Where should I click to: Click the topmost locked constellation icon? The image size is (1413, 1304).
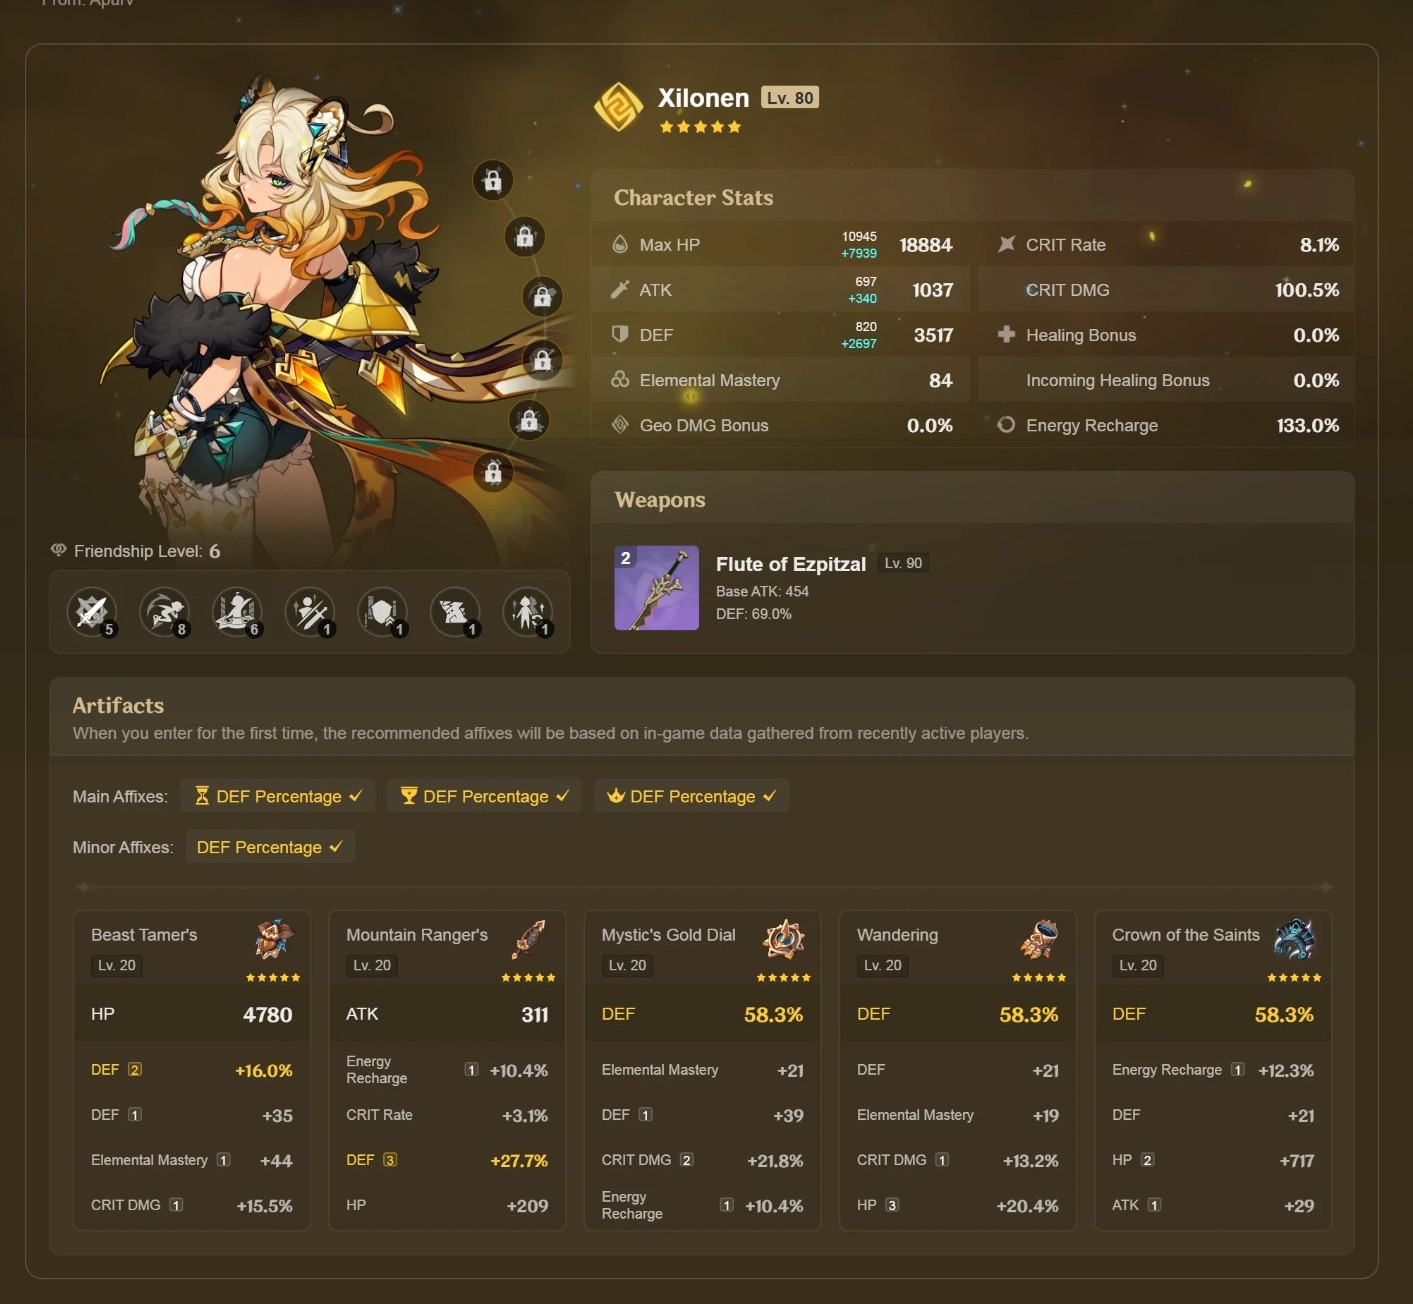click(493, 180)
